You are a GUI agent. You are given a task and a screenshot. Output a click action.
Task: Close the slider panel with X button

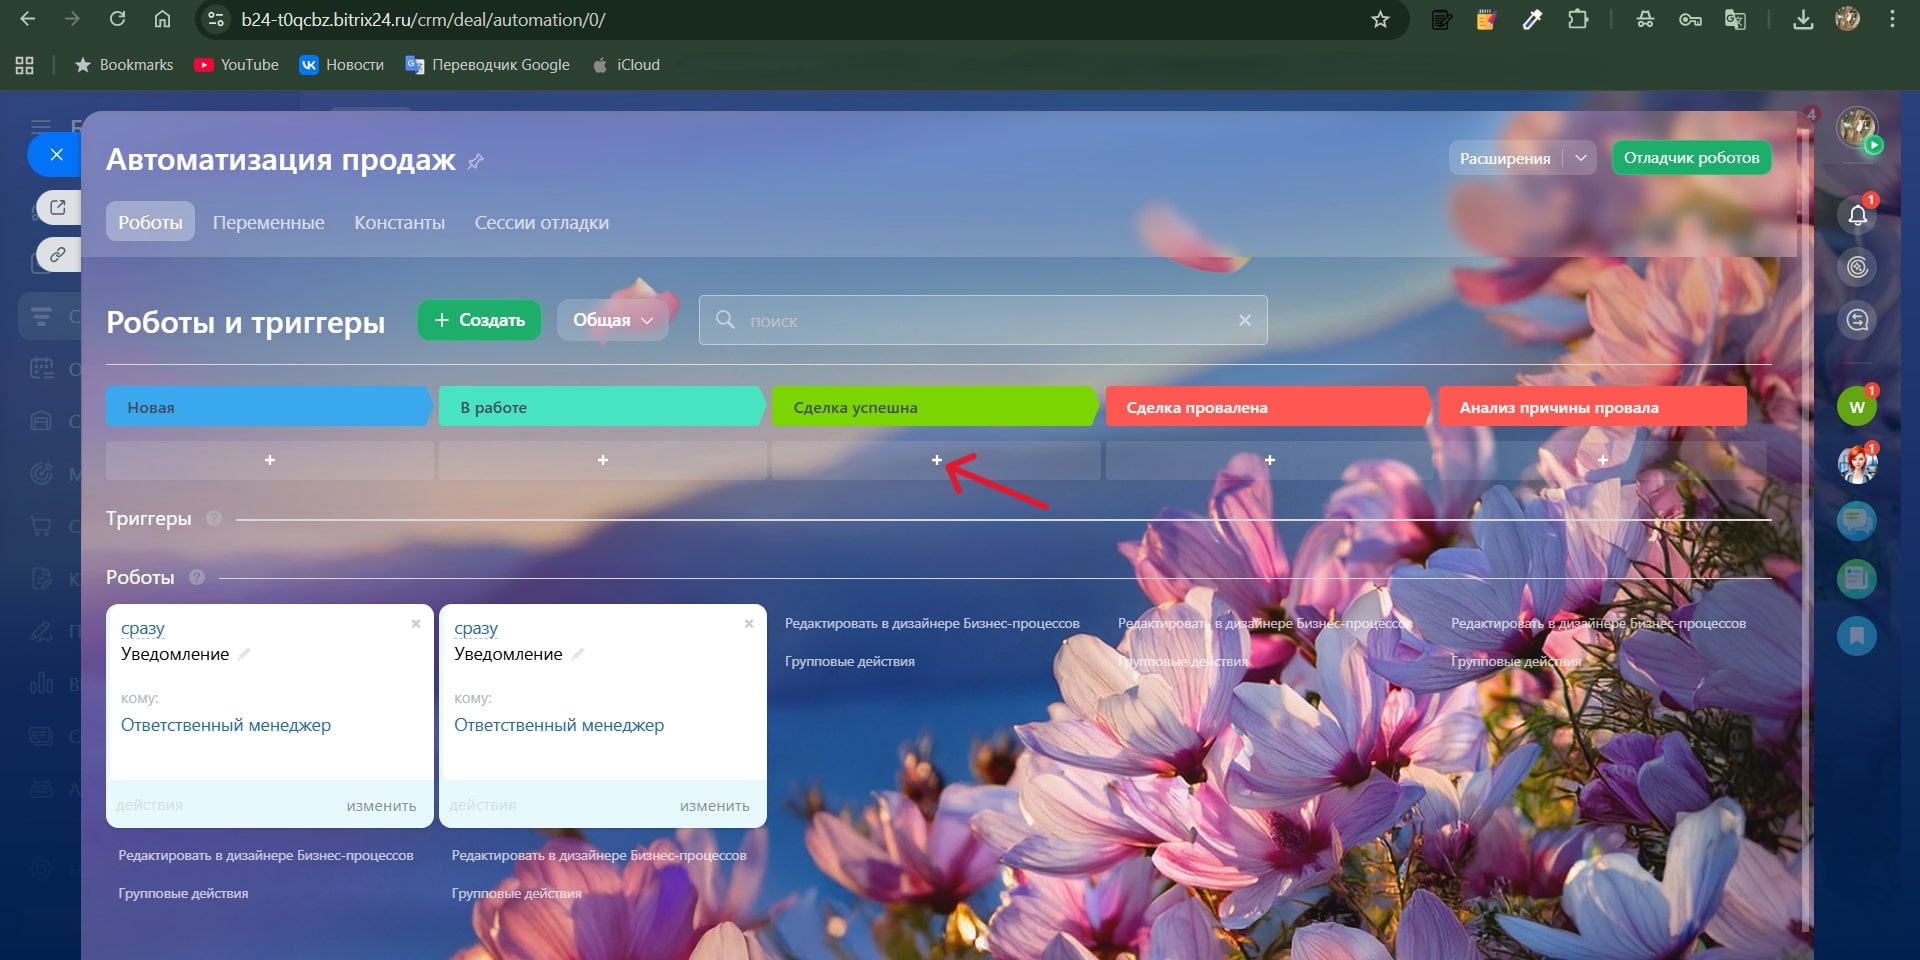pyautogui.click(x=57, y=155)
